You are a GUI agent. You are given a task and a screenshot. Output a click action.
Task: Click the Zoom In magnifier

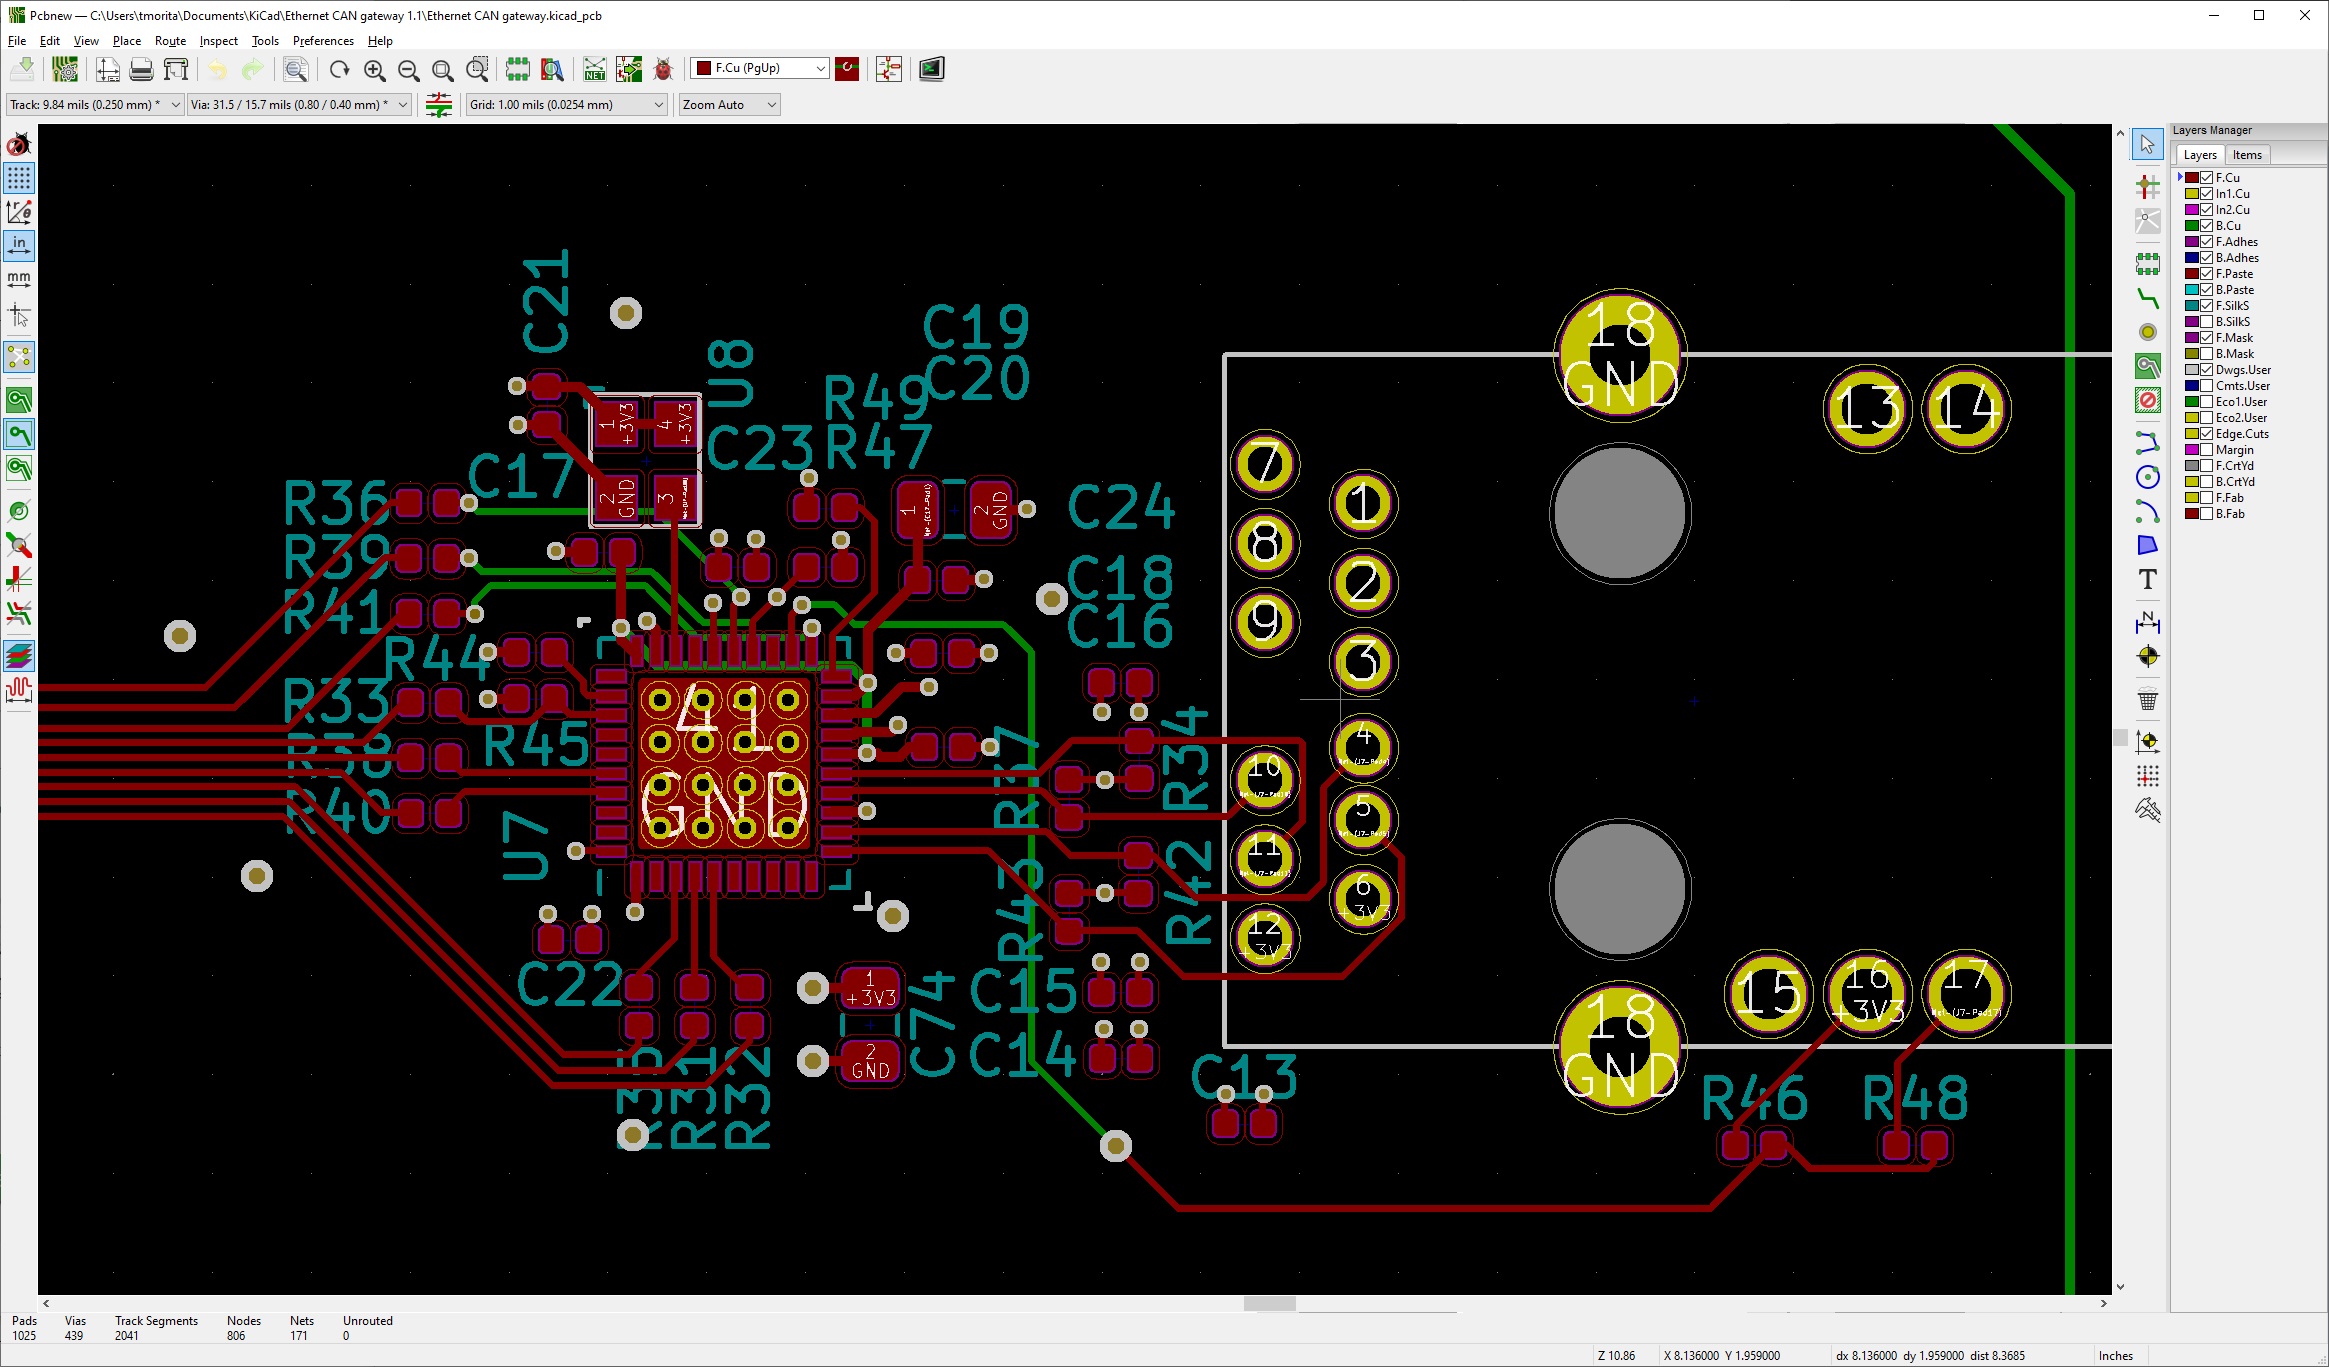(375, 69)
